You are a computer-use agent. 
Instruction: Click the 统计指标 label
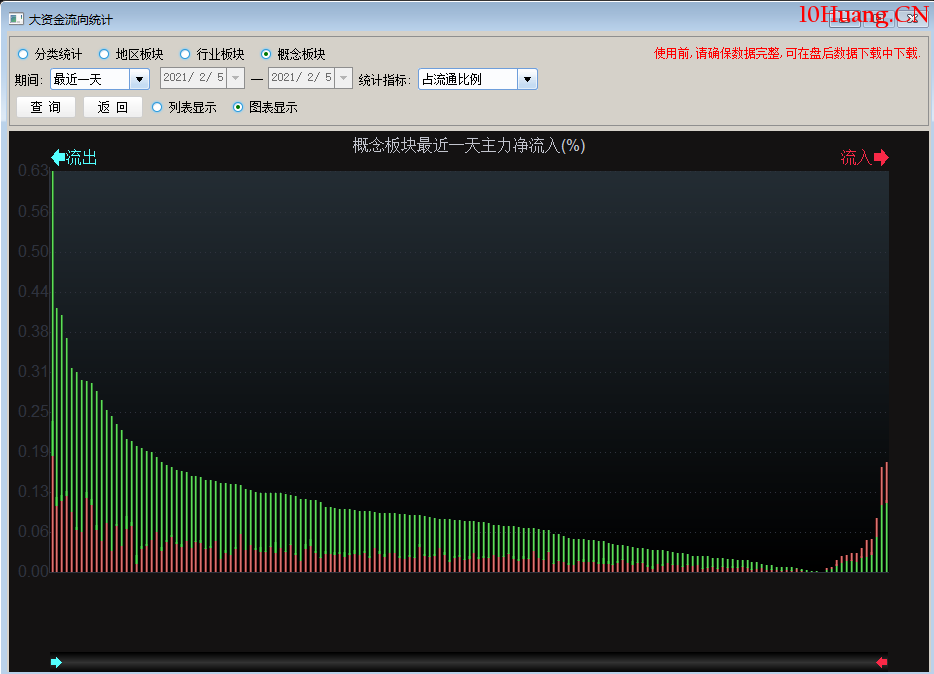[x=385, y=80]
